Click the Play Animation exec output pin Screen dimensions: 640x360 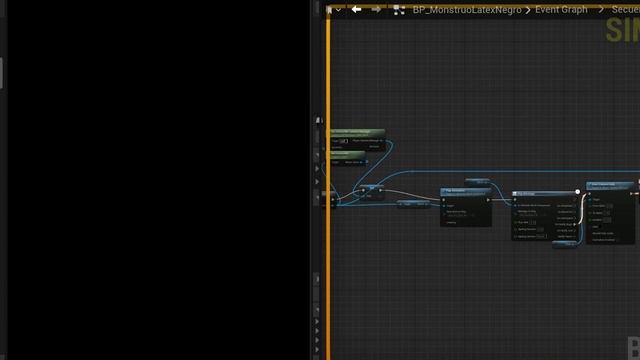tap(488, 200)
